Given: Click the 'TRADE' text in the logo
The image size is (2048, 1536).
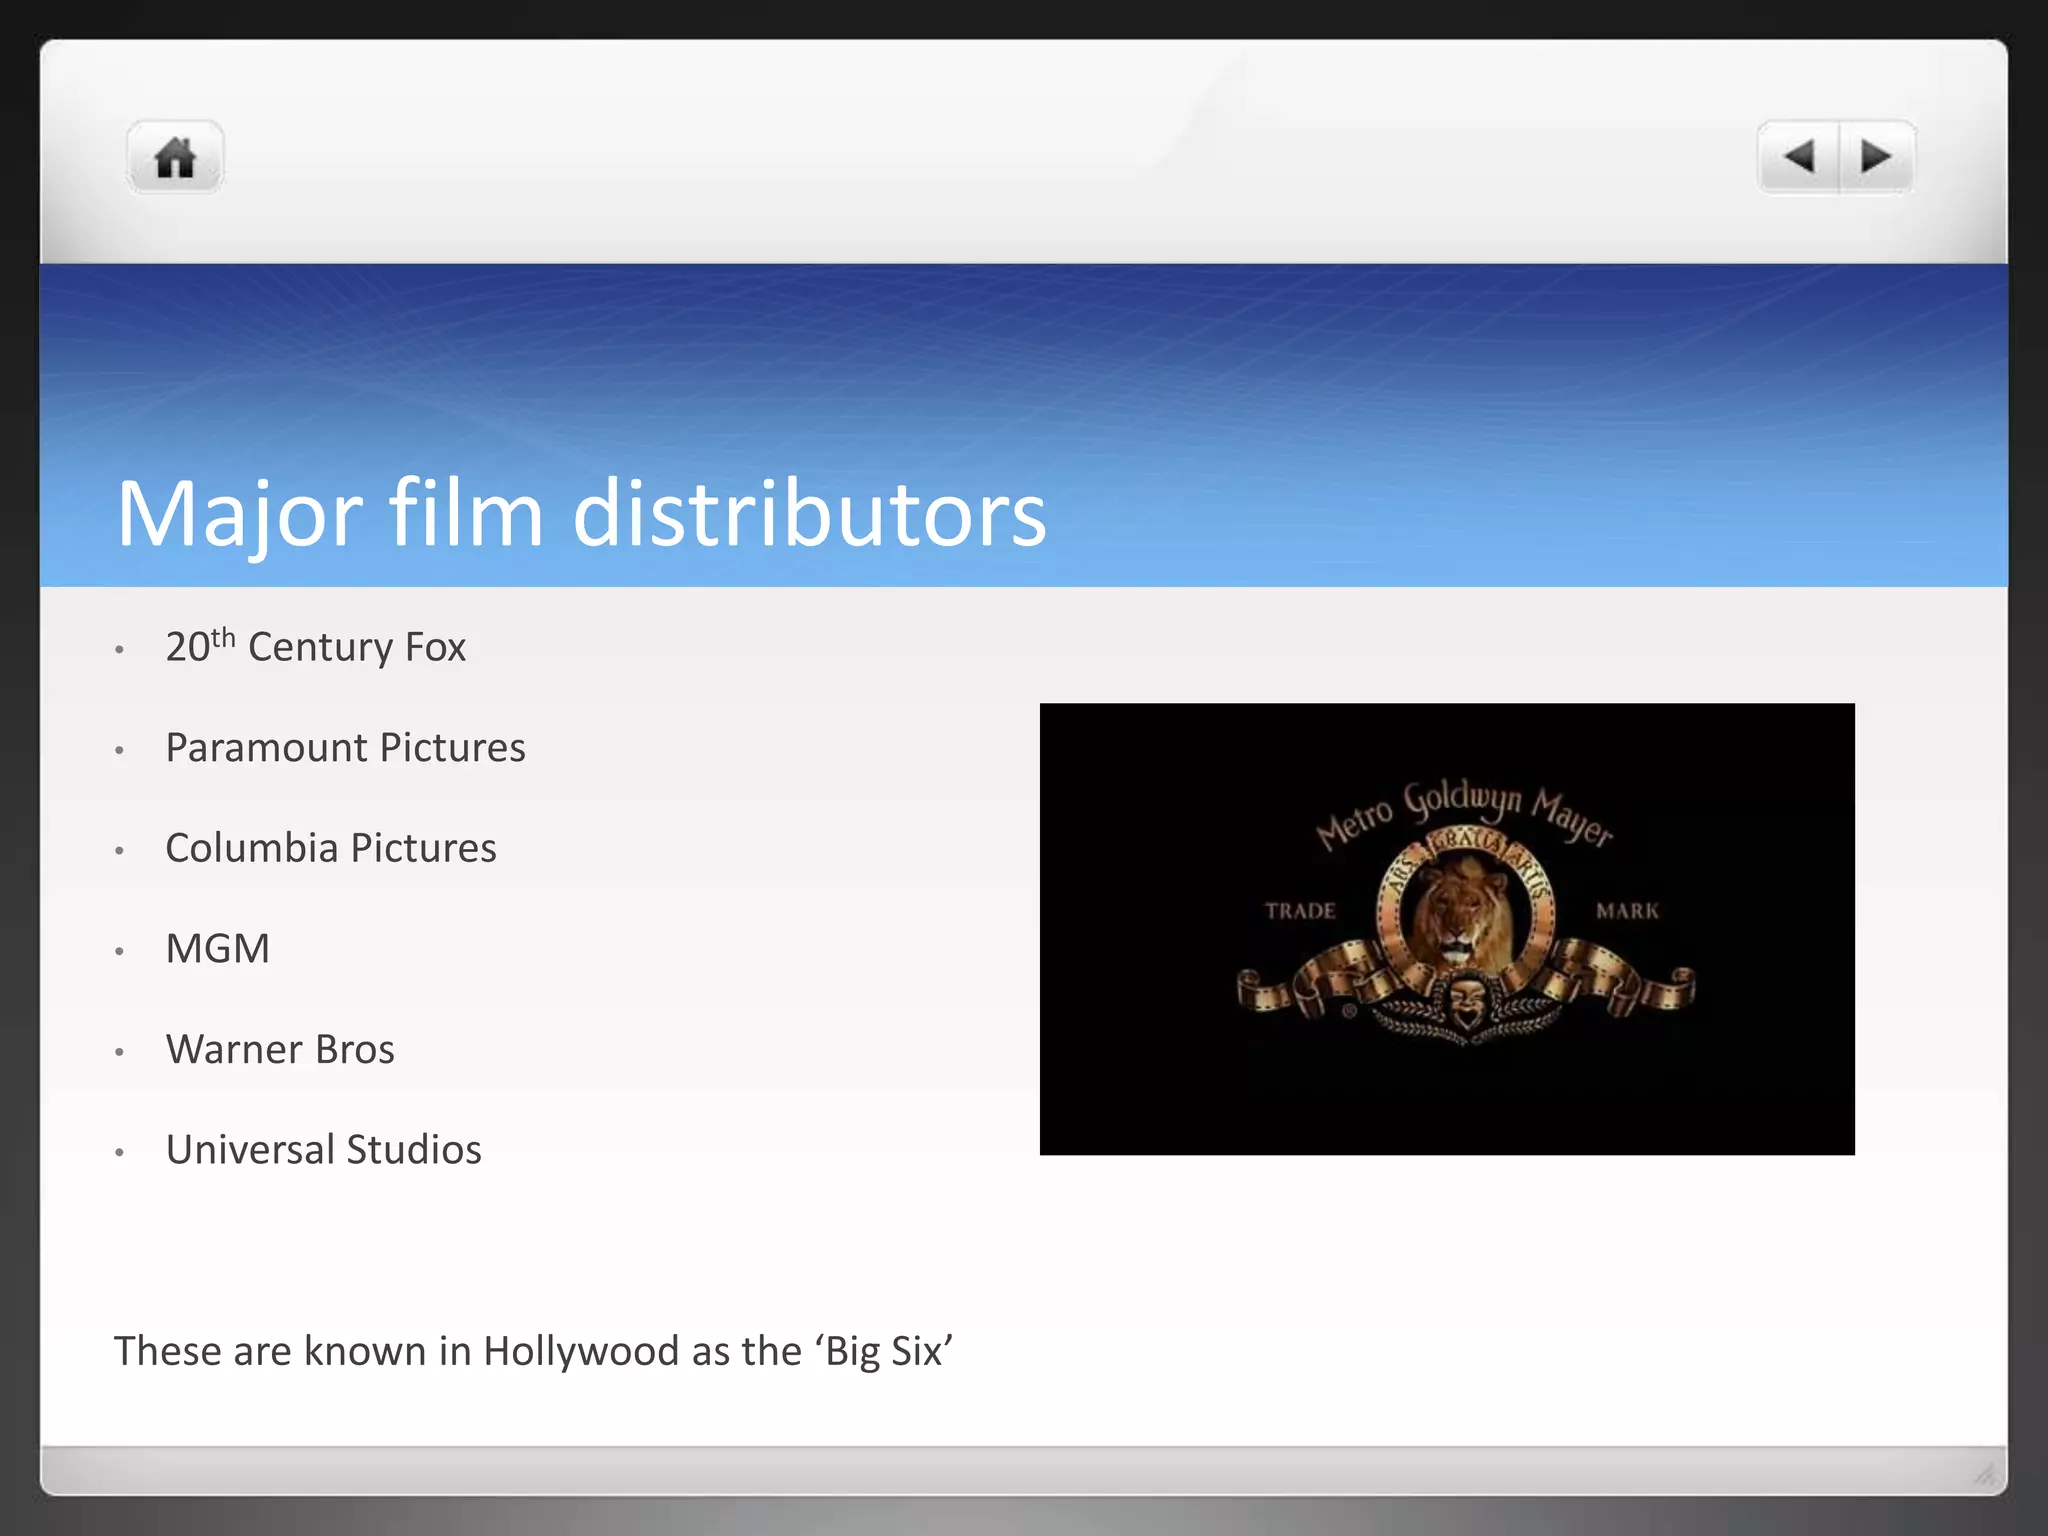Looking at the screenshot, I should 1300,911.
